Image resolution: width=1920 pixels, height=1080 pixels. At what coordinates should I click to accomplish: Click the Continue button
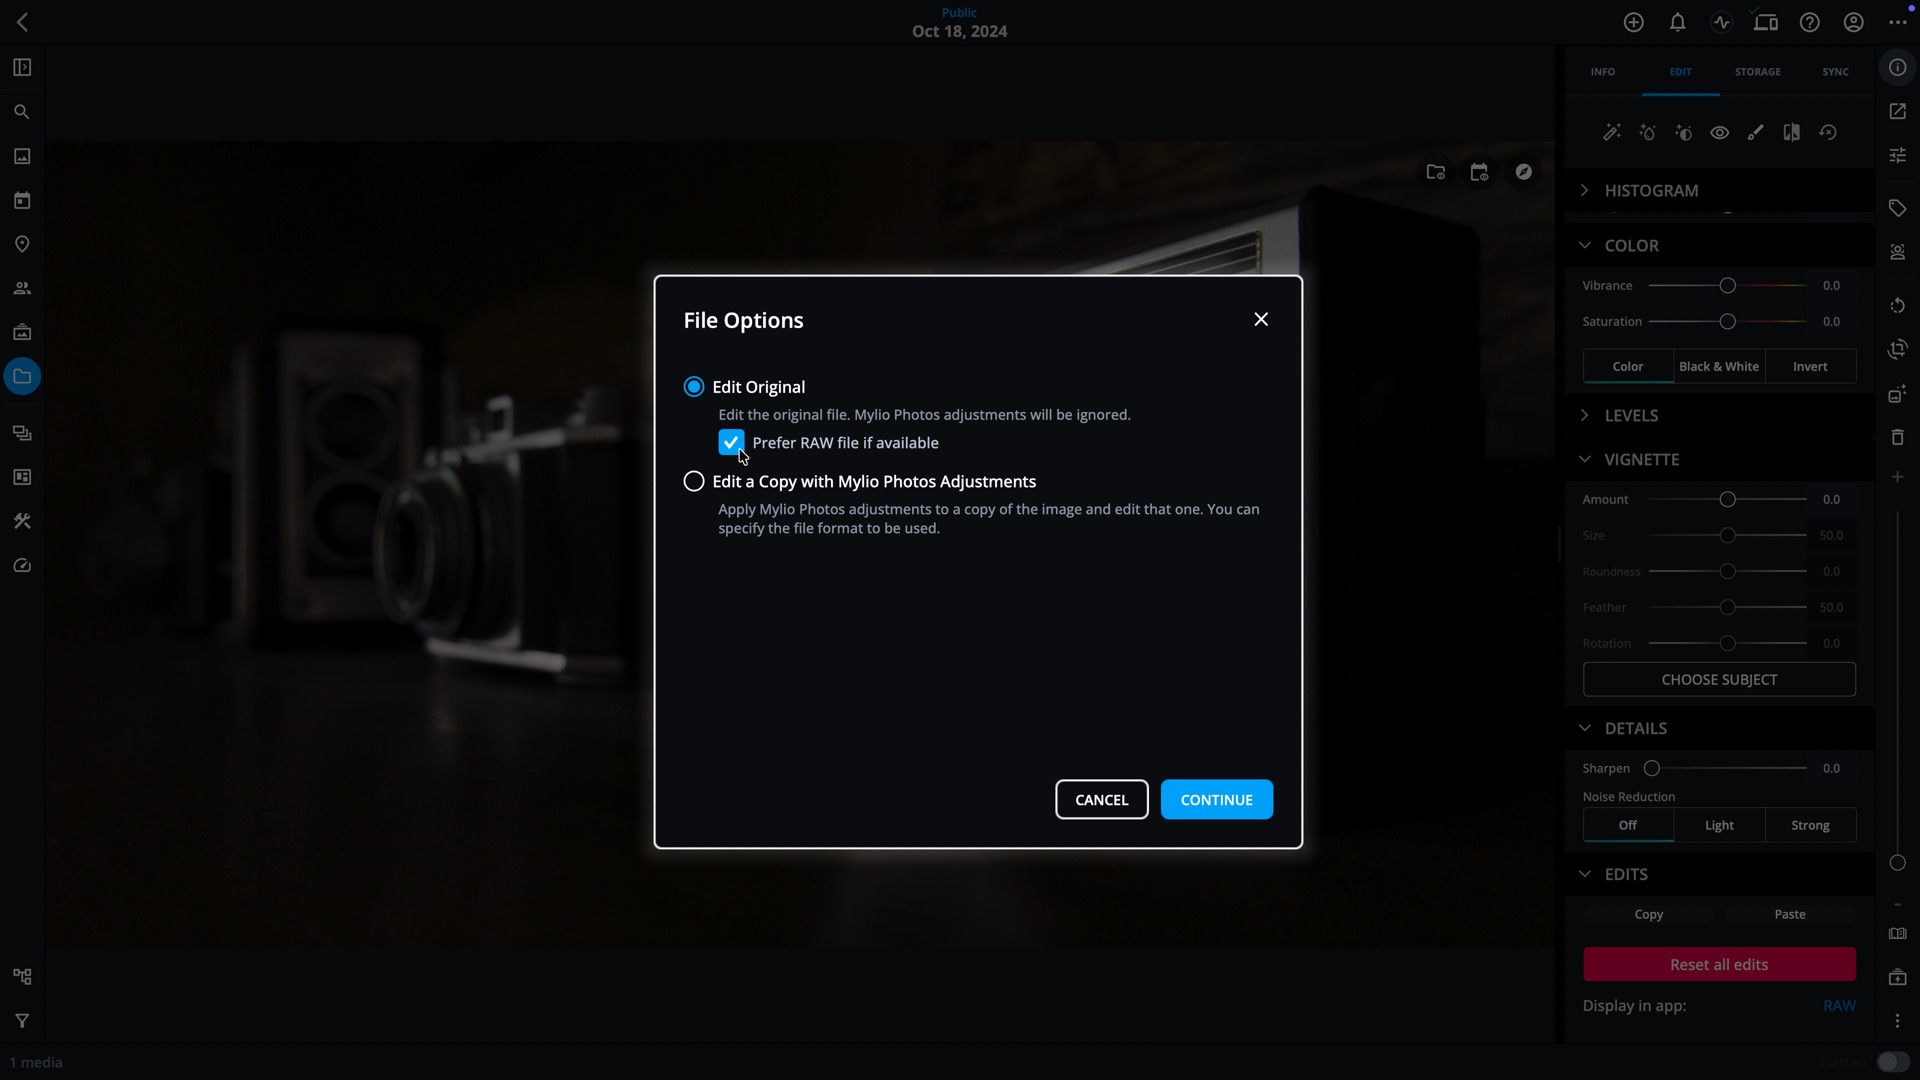[1216, 799]
